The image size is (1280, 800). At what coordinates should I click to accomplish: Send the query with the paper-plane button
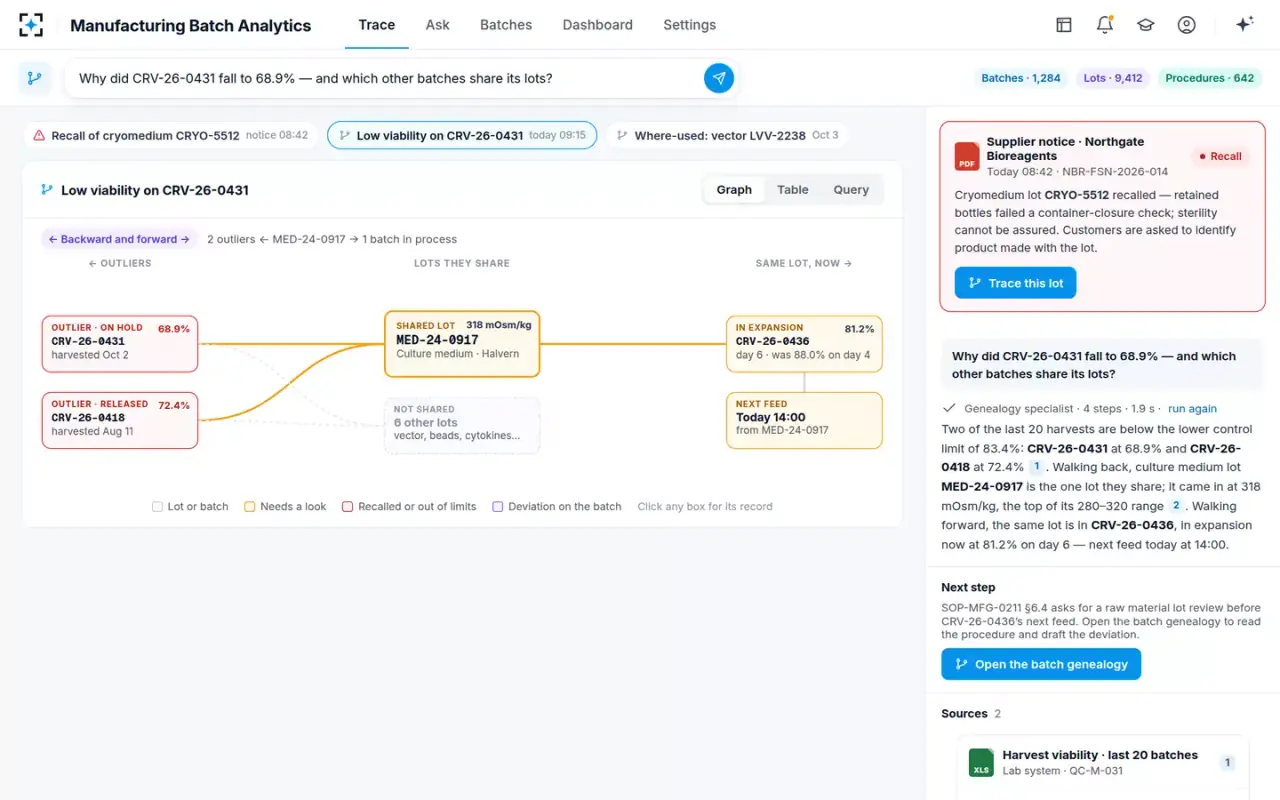719,78
